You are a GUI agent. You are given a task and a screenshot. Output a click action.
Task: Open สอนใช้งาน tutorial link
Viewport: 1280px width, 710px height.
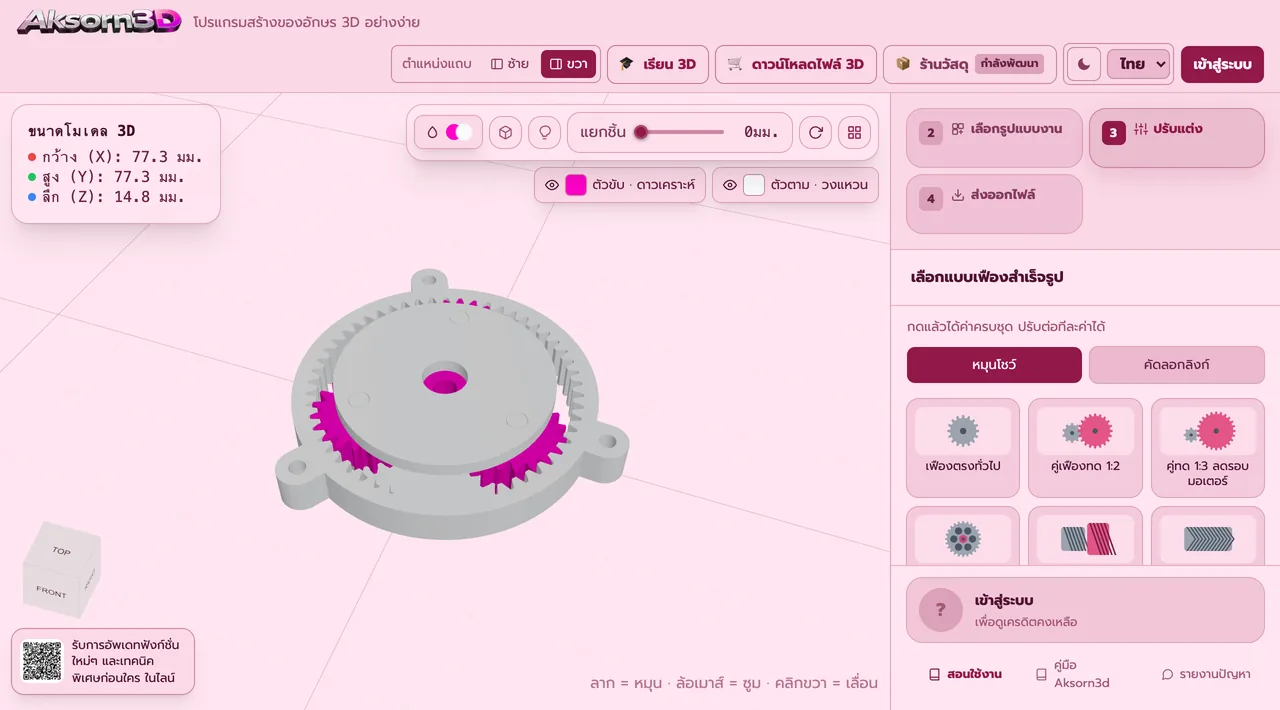pos(965,674)
